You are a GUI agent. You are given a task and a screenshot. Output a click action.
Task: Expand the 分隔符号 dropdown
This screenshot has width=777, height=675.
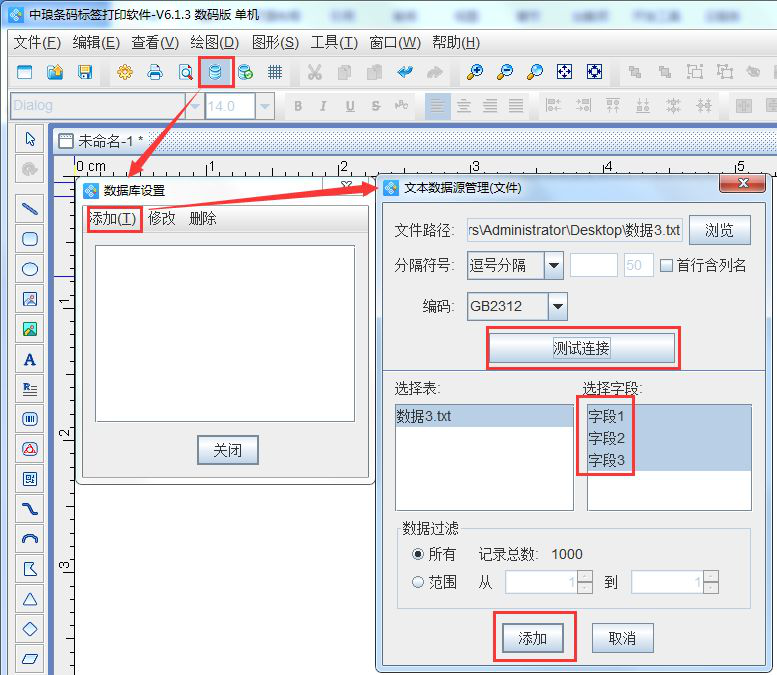pyautogui.click(x=554, y=266)
